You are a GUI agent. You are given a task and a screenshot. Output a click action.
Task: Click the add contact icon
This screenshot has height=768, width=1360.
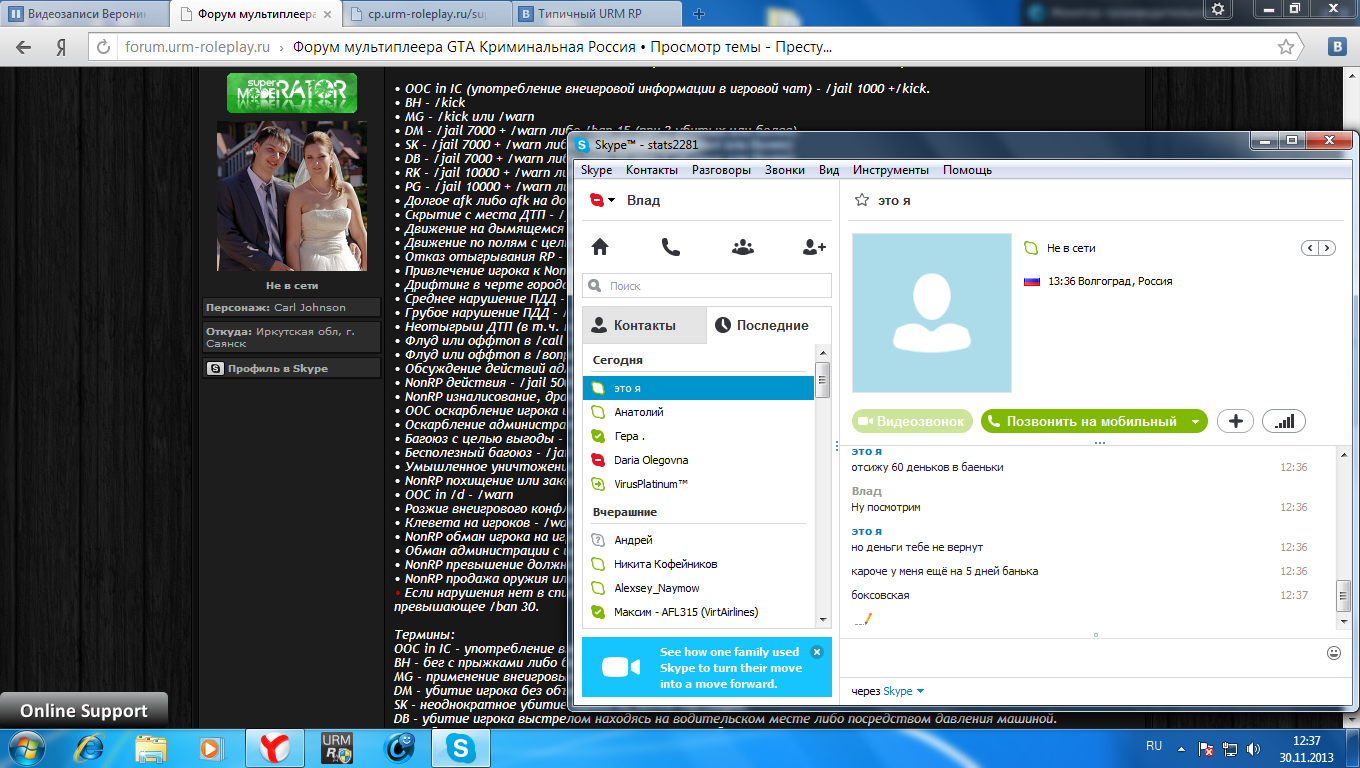click(814, 247)
